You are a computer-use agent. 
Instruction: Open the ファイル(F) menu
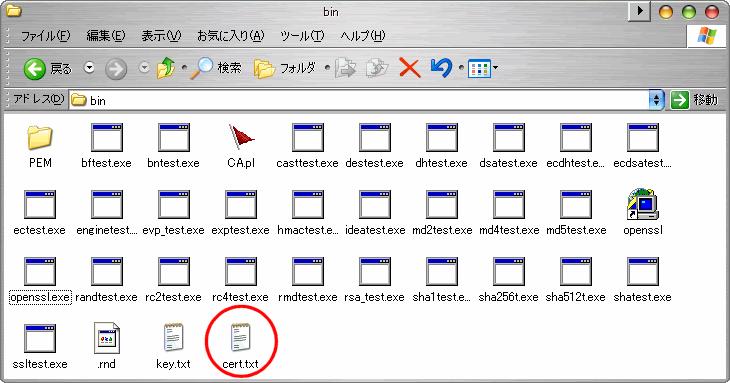point(46,36)
